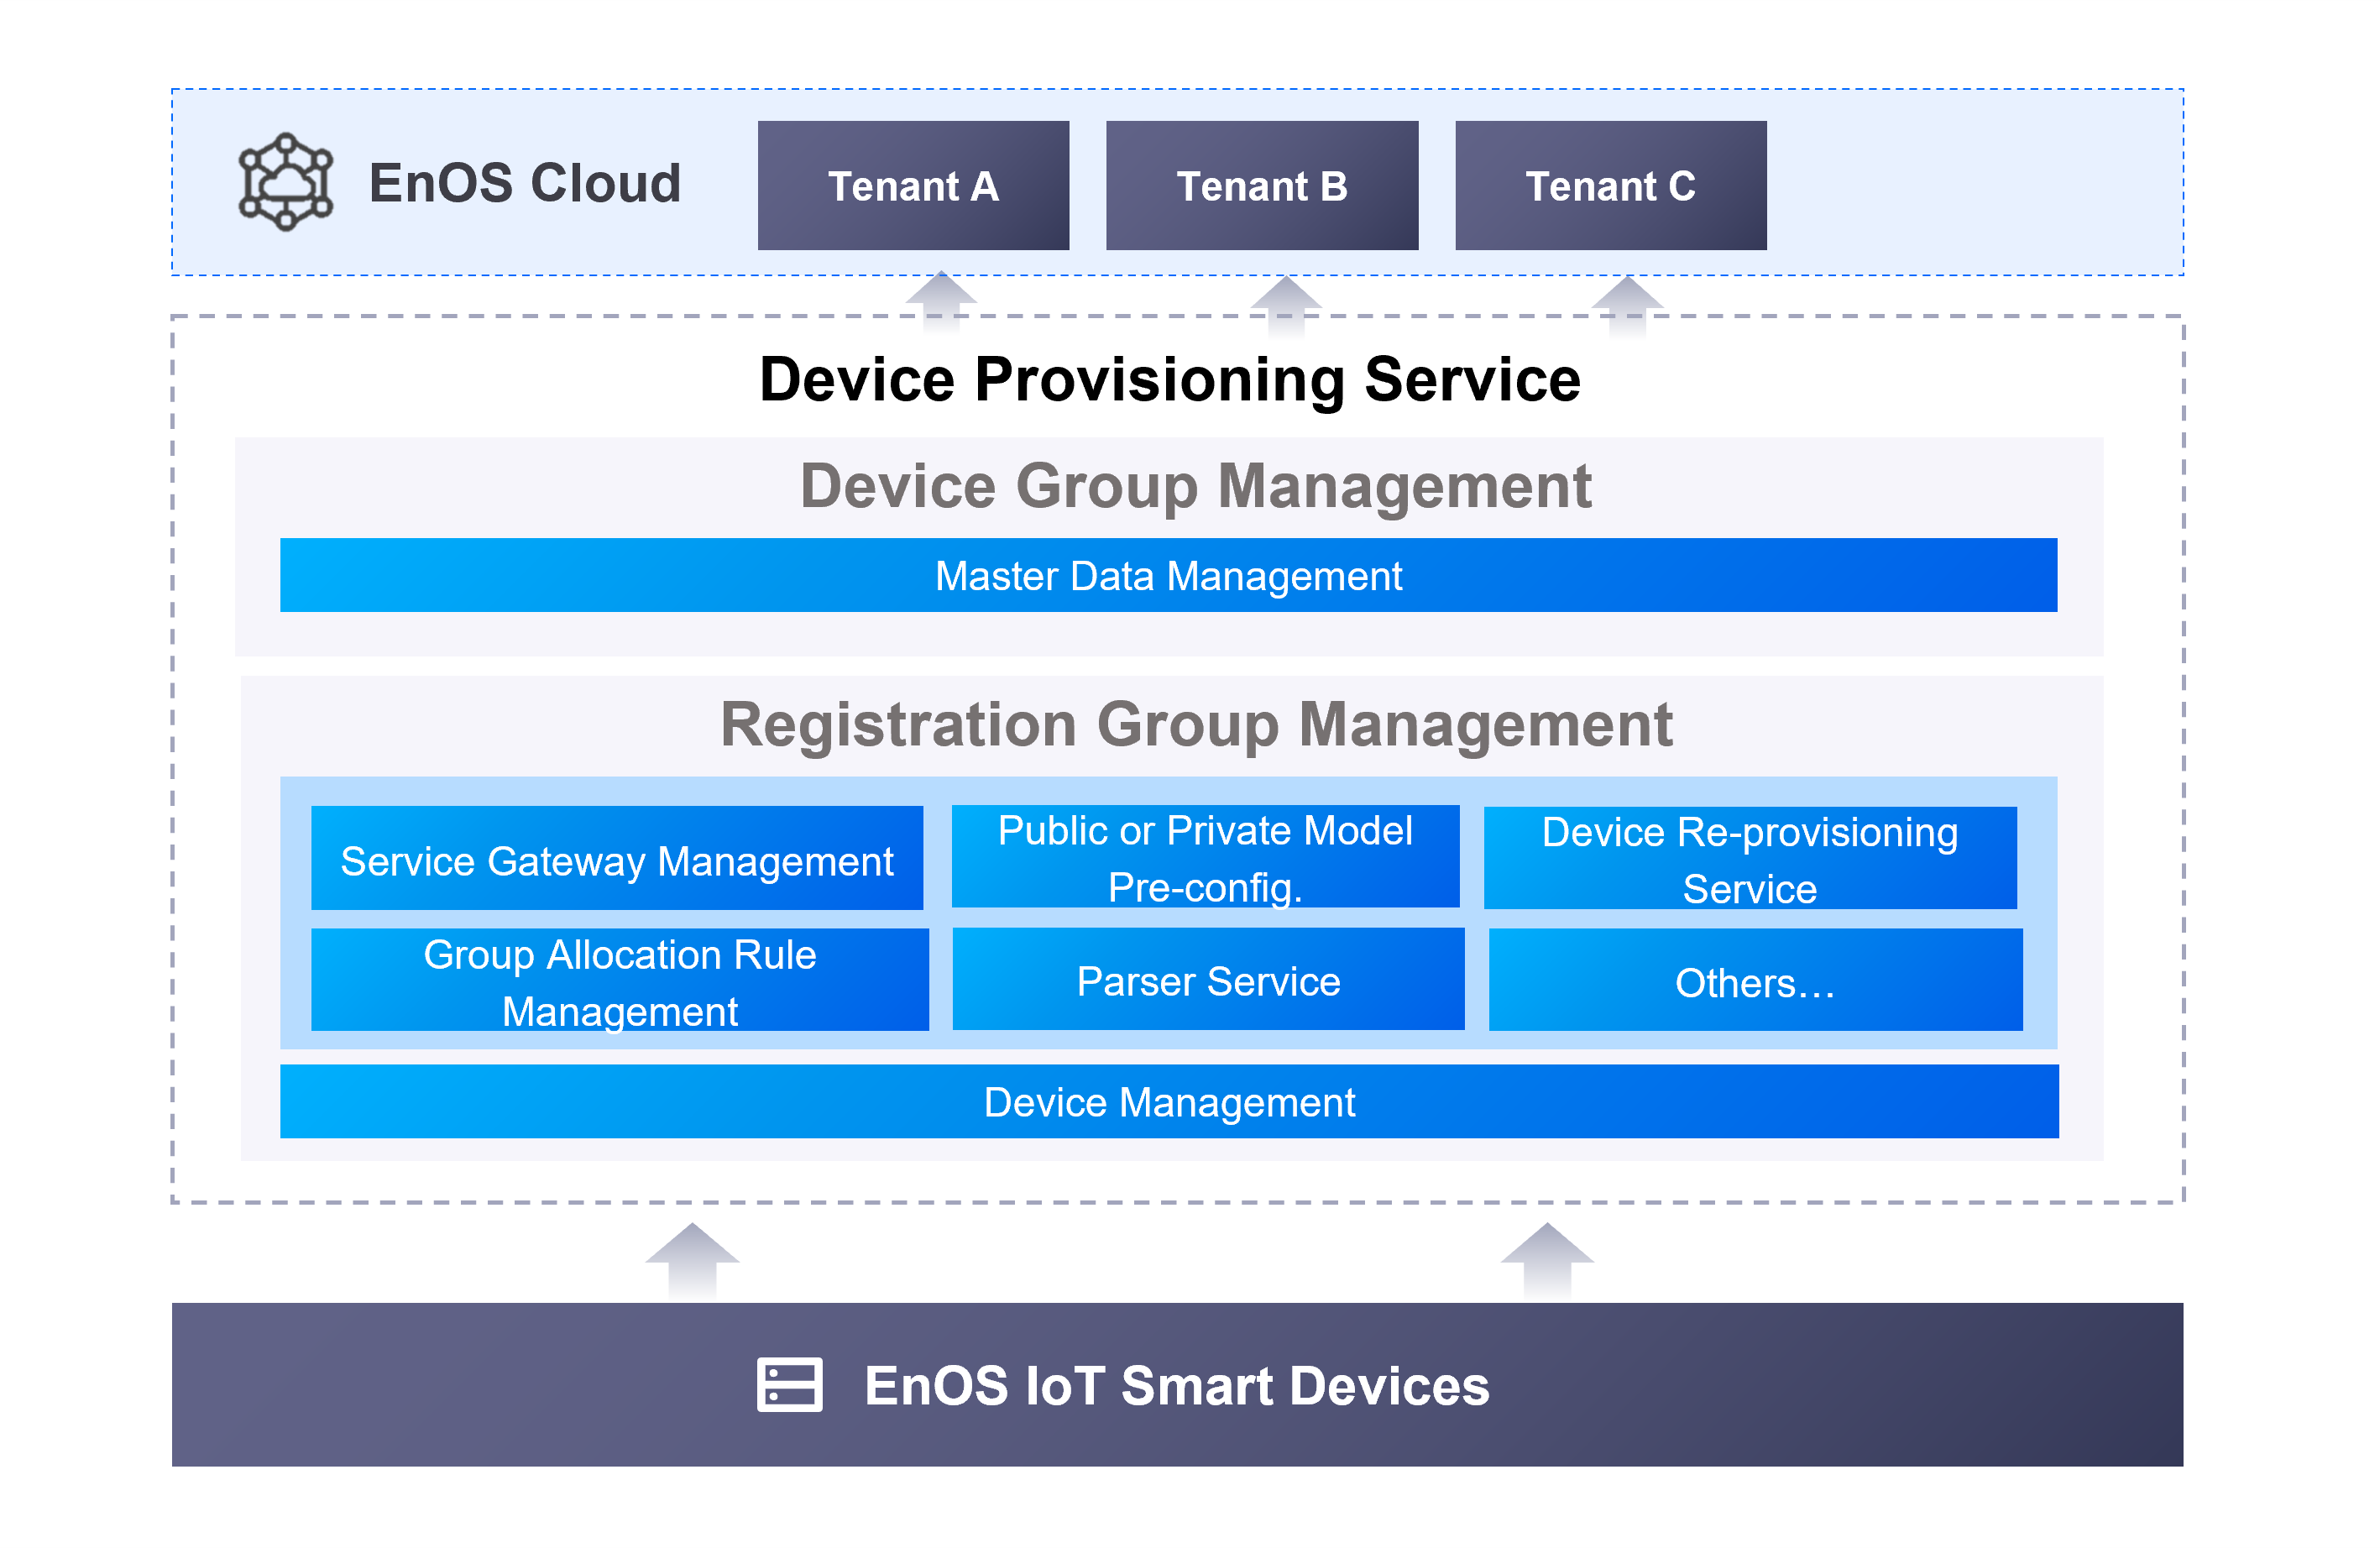Click the Service Gateway Management block
This screenshot has width=2380, height=1548.
(x=617, y=858)
